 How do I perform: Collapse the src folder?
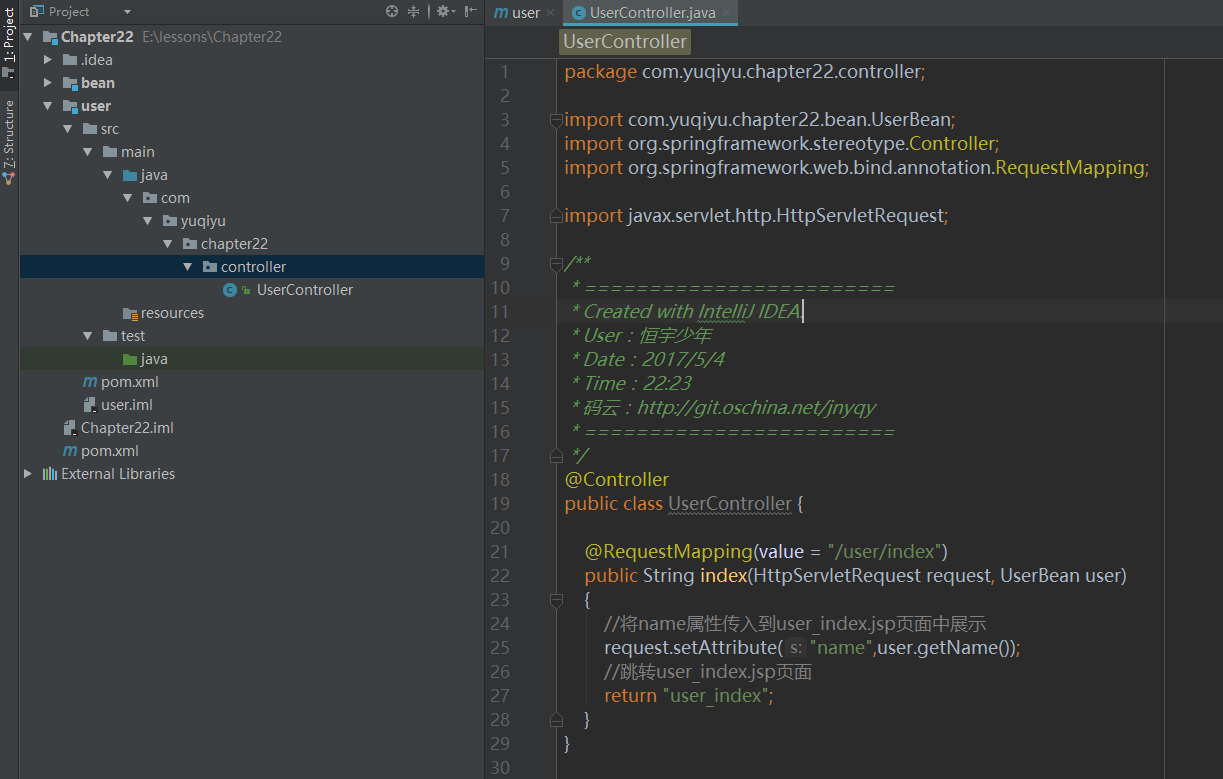[68, 129]
